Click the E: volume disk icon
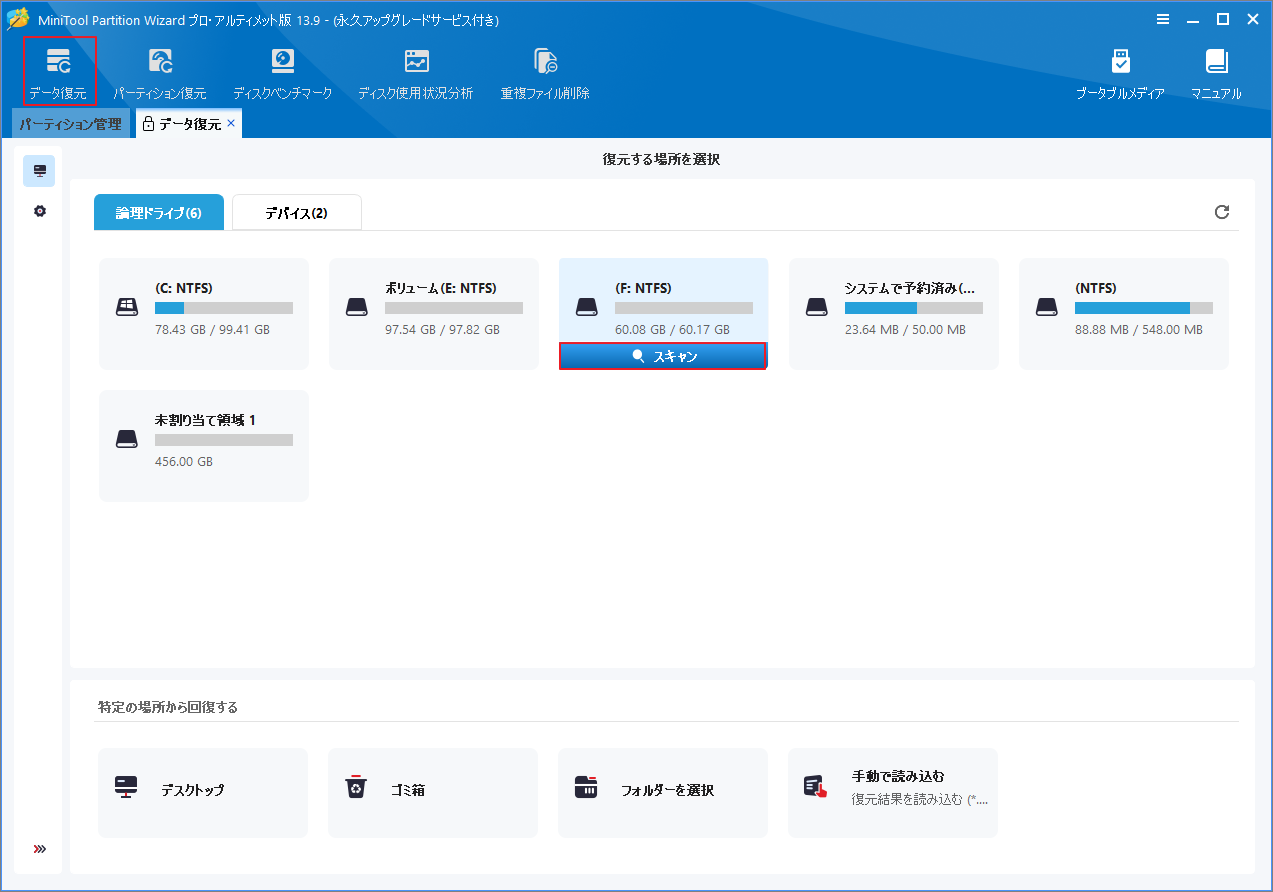This screenshot has width=1273, height=892. (357, 307)
